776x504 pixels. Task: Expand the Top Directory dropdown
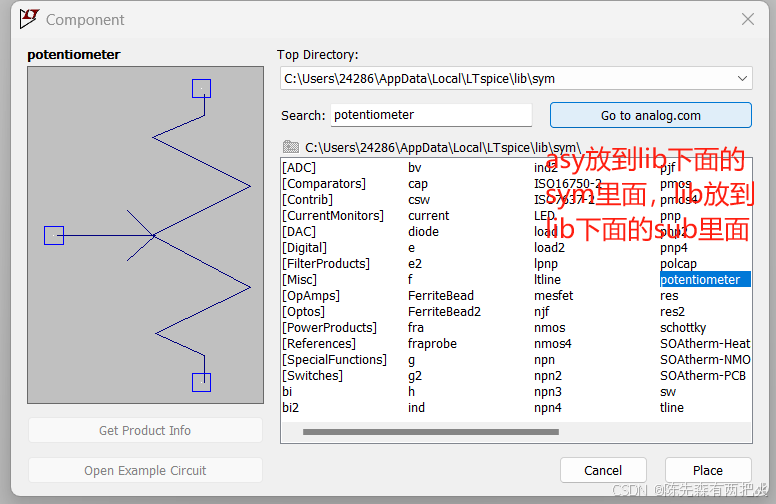pos(742,79)
